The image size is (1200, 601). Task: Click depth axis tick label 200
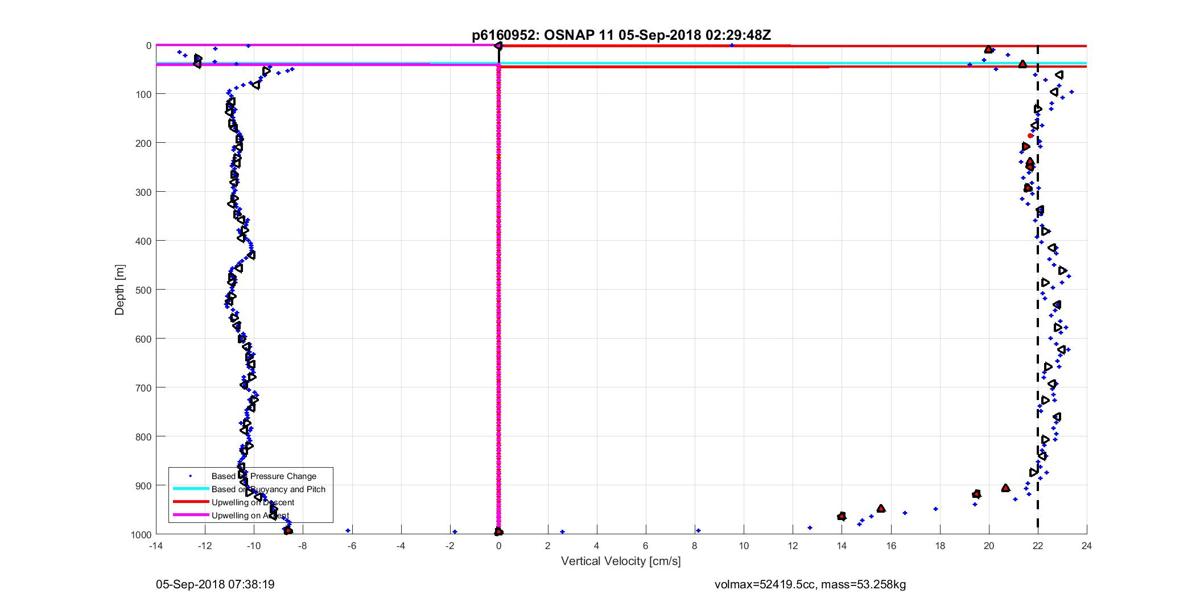(x=143, y=144)
